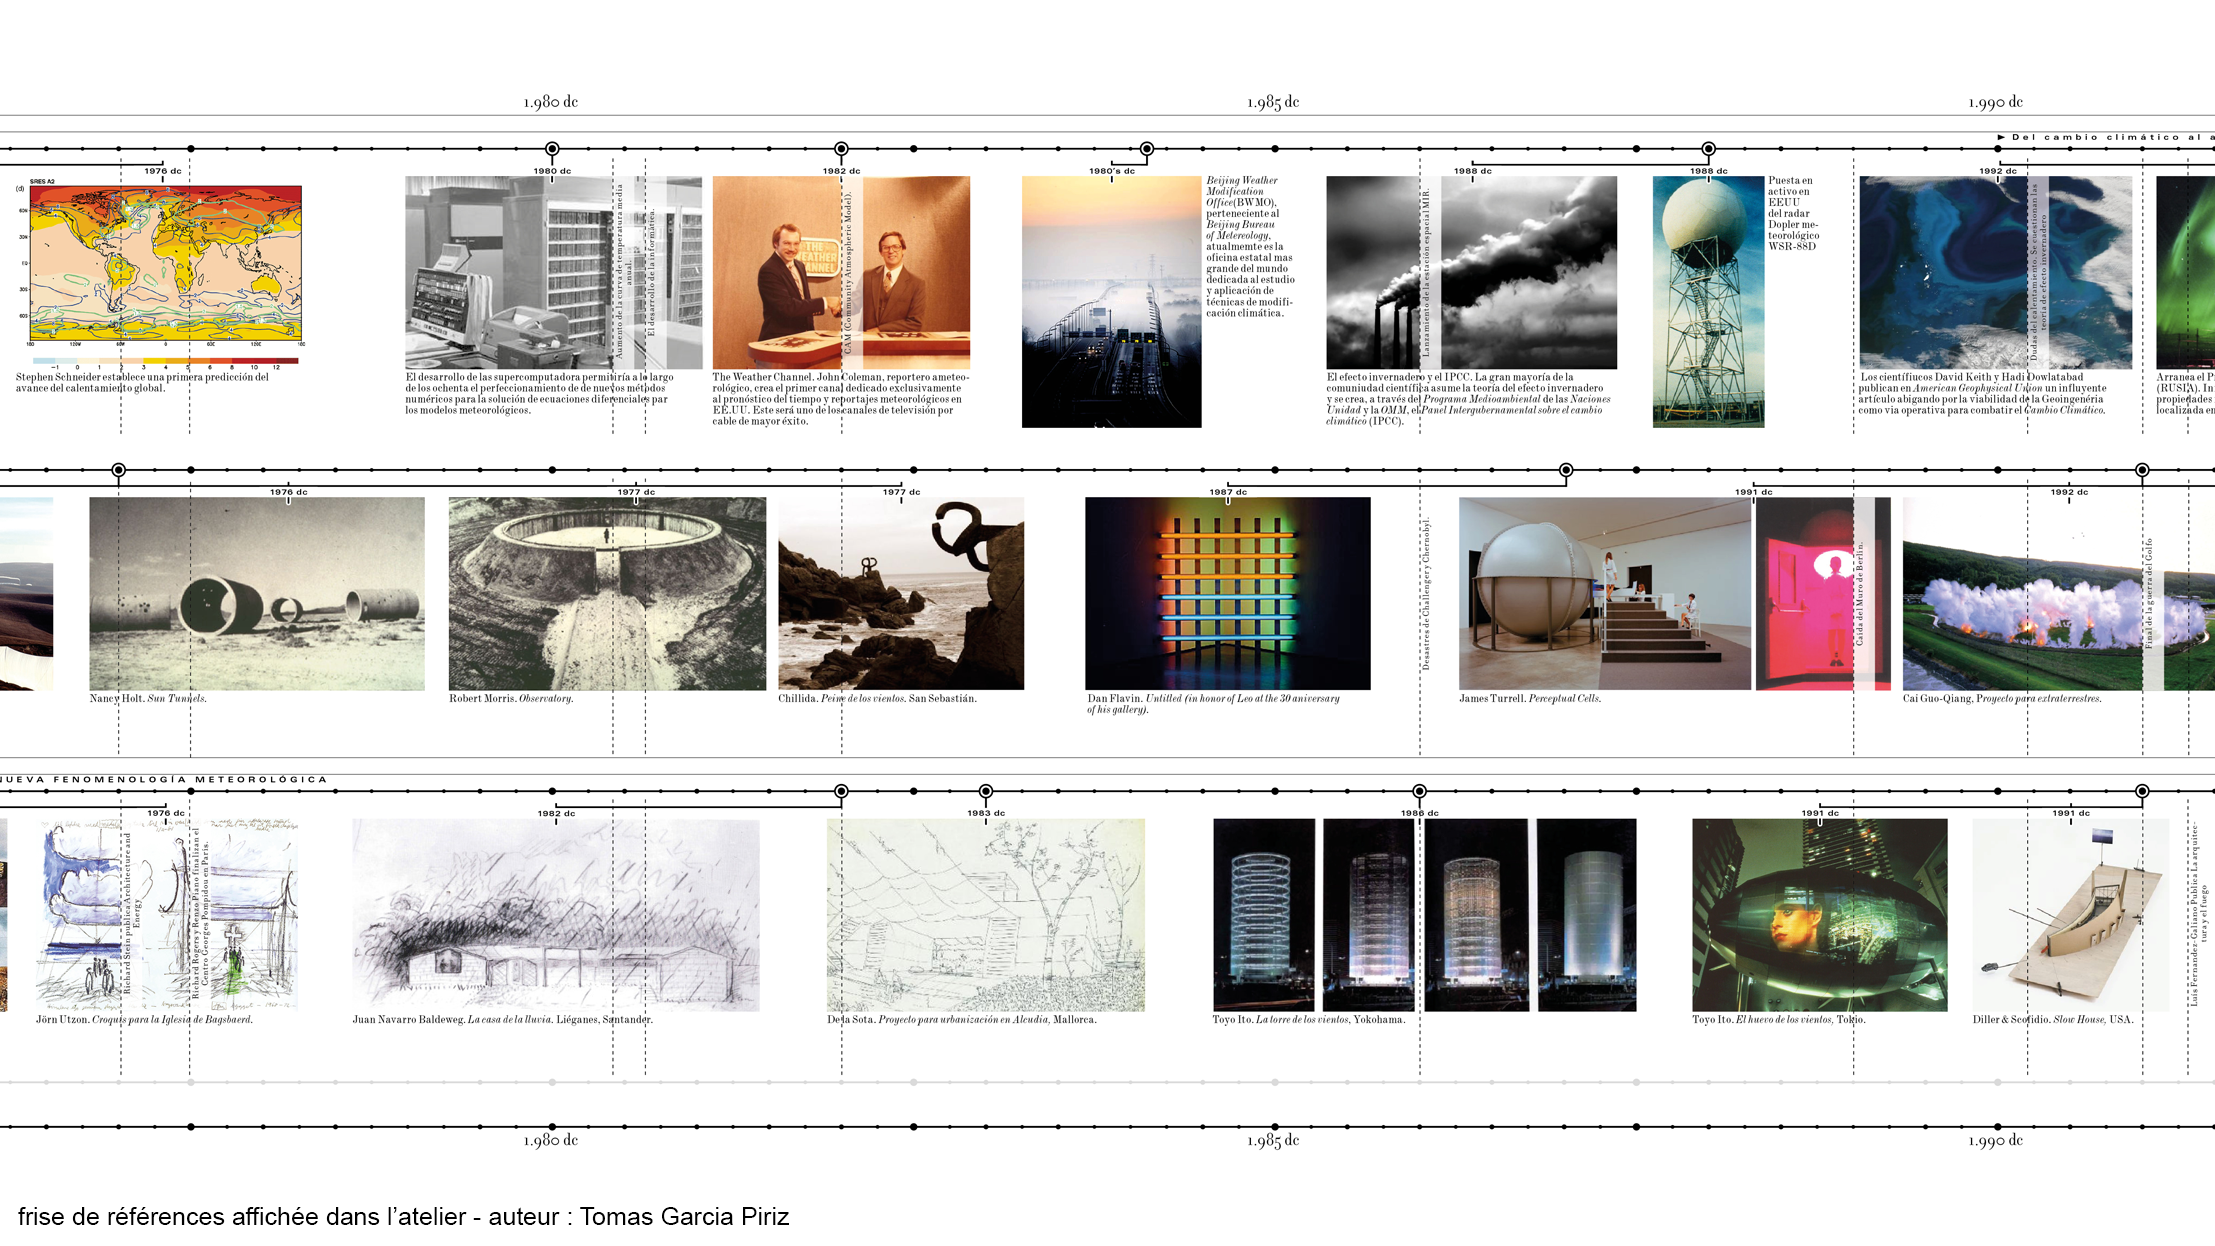The image size is (2215, 1246).
Task: Select the Doppler radar tower photo
Action: pos(1708,302)
